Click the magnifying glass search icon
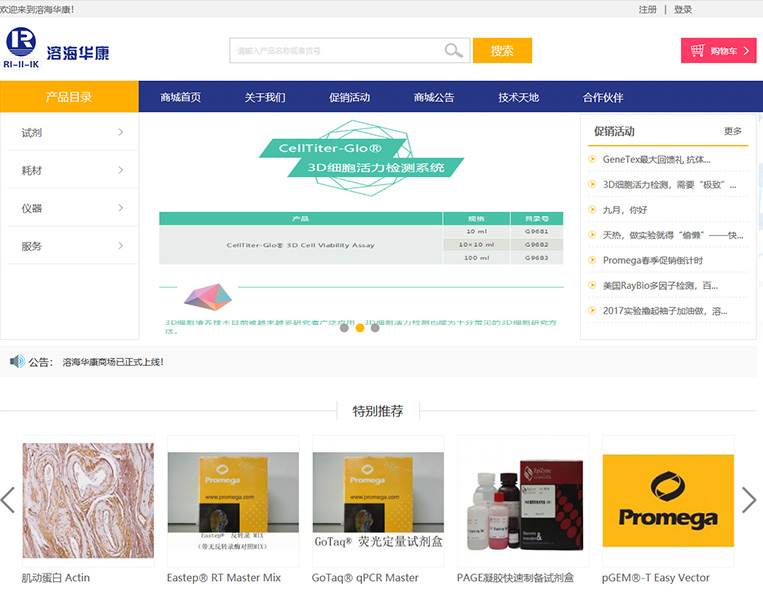 454,51
